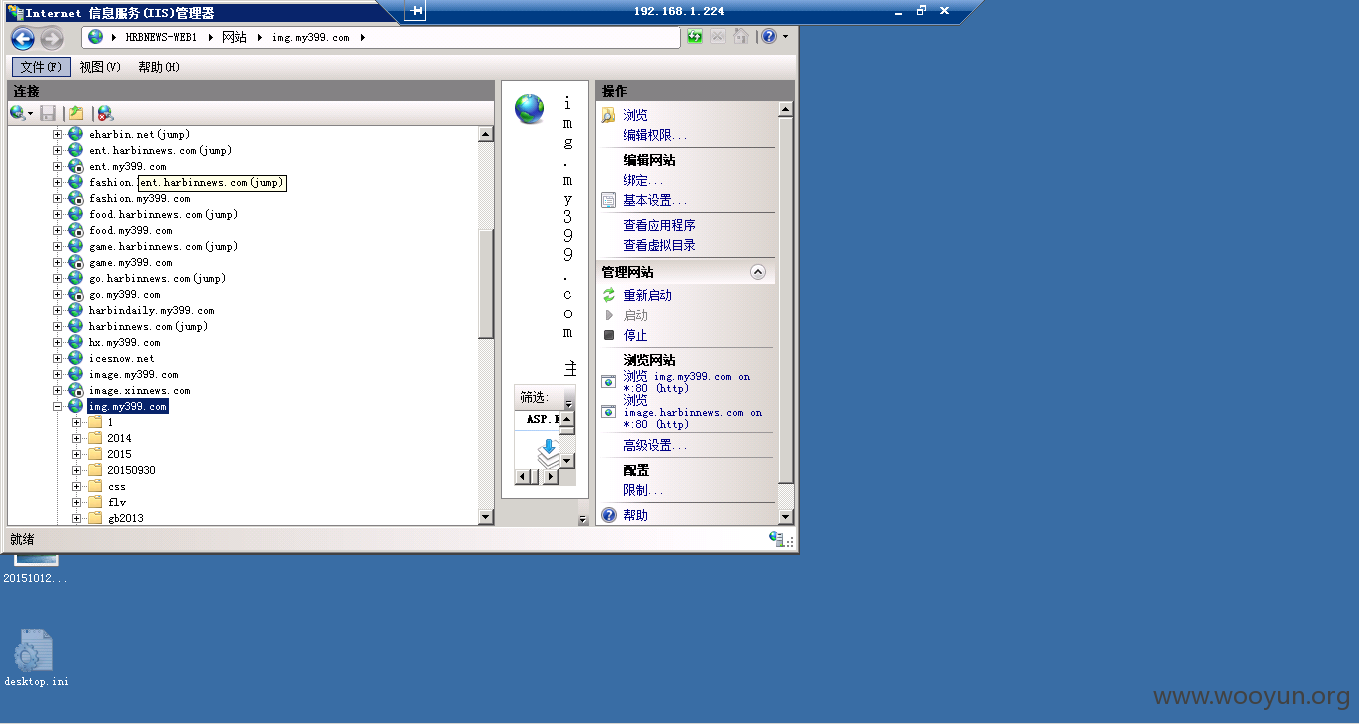Open 高级设置... advanced settings

(655, 445)
